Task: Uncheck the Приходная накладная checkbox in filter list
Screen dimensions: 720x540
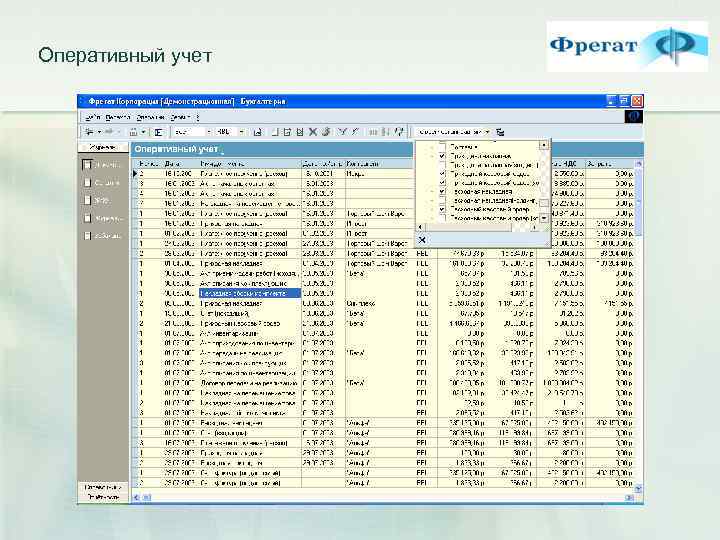Action: click(442, 156)
